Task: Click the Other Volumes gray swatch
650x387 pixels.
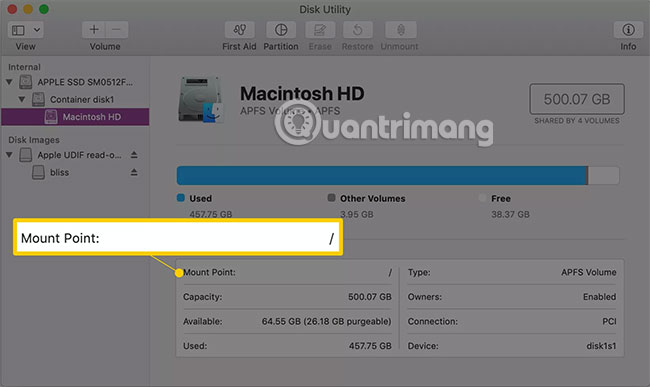Action: click(331, 198)
